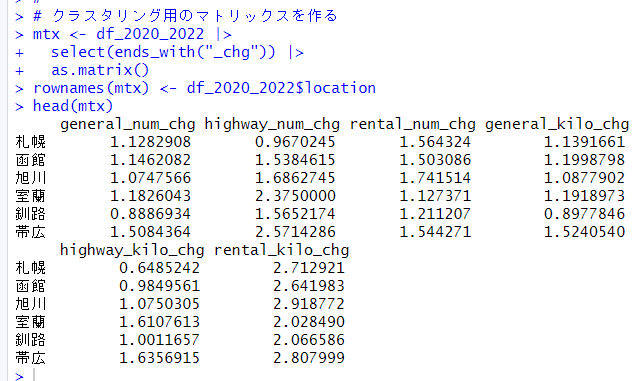Viewport: 632px width, 381px height.
Task: Click the rental_num_chg value 1.211207
Action: 435,214
